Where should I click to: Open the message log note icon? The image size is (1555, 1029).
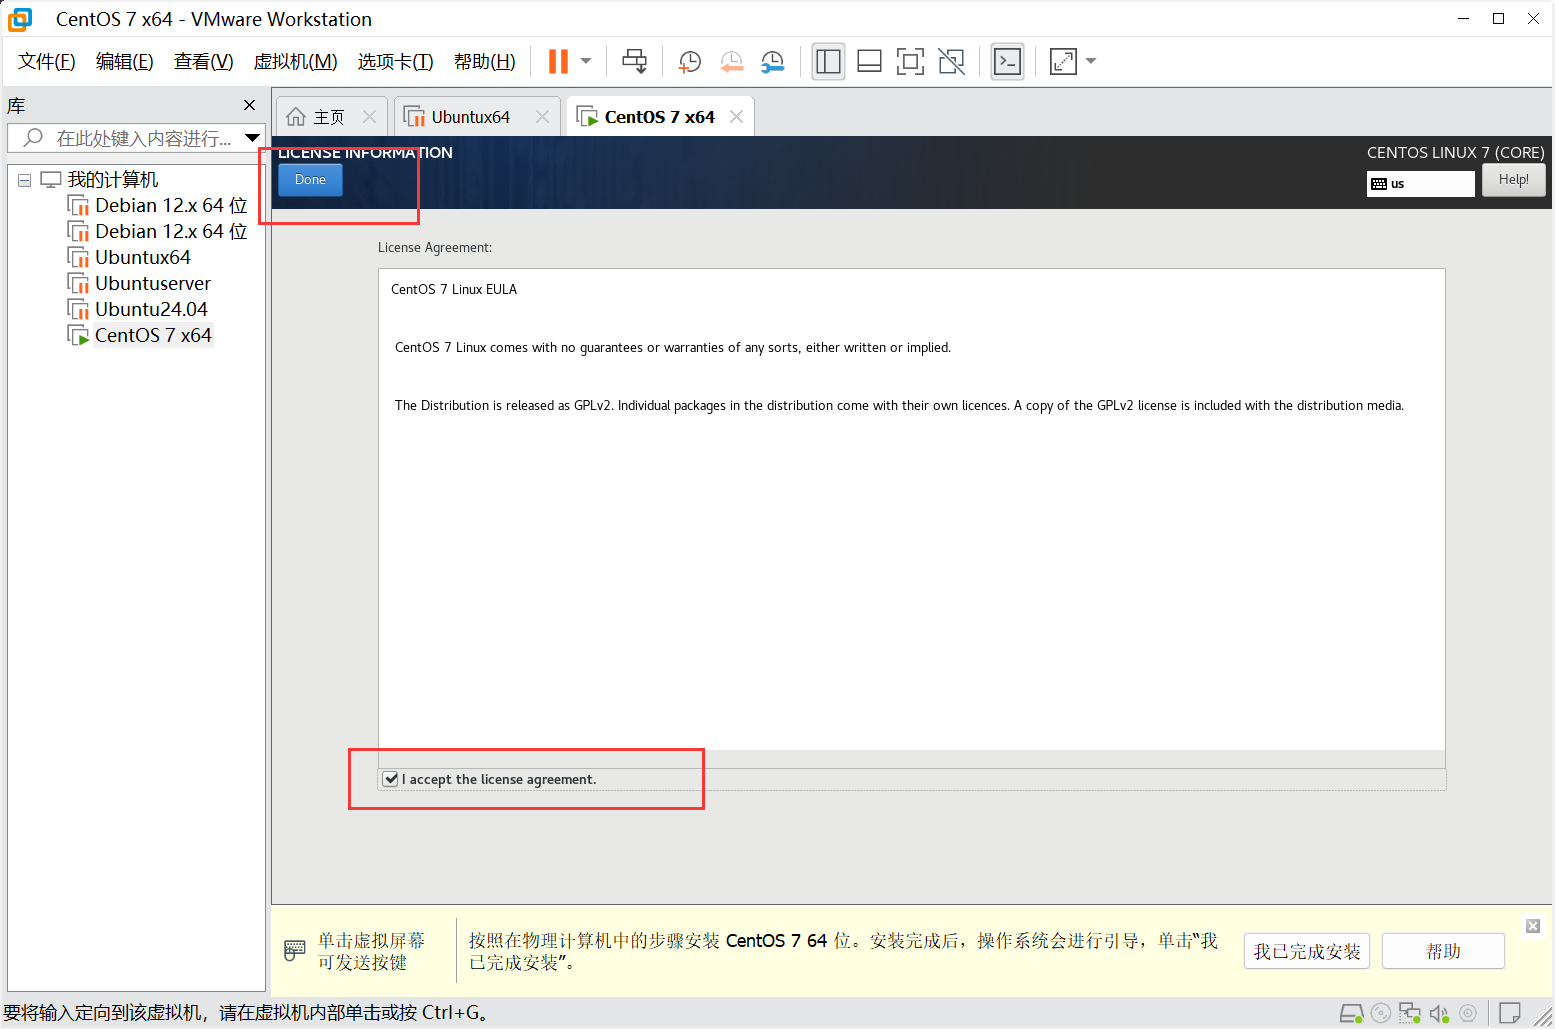click(x=1510, y=1013)
